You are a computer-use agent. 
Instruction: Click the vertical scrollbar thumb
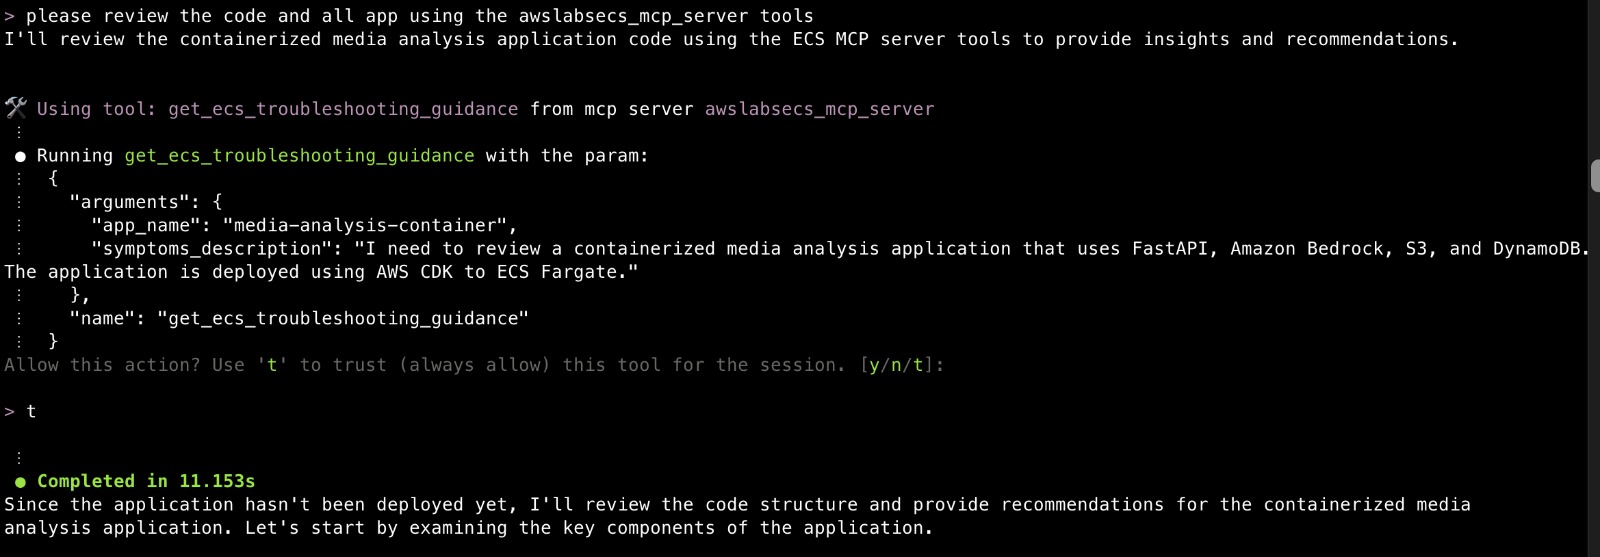[x=1594, y=175]
